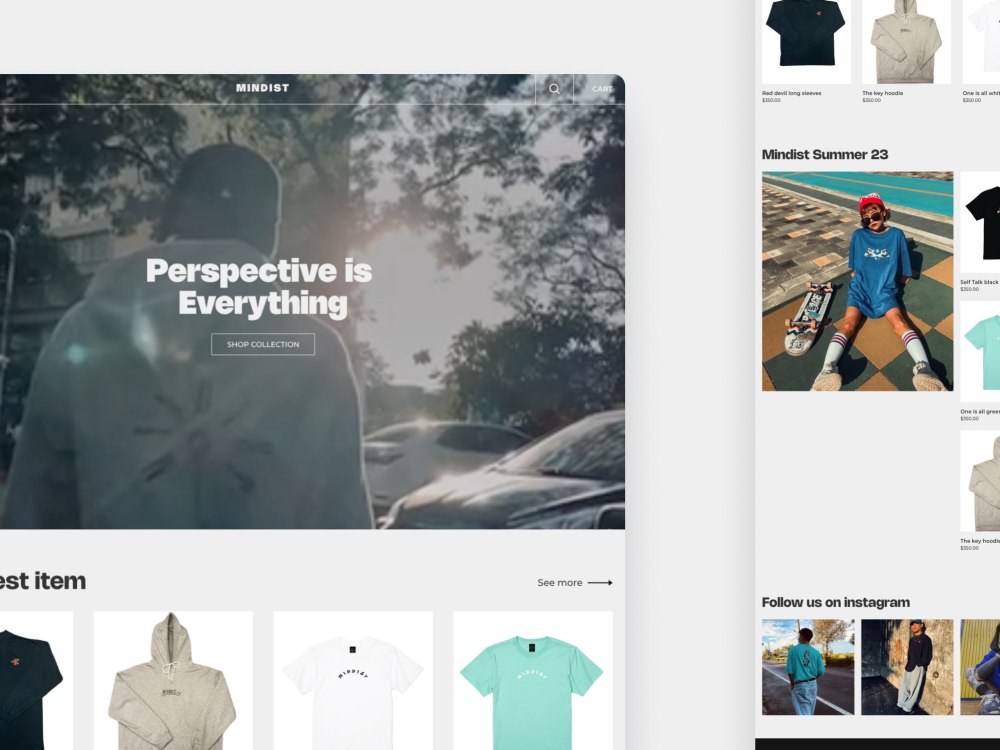Click 'The key hoodie' product name under top image

tap(883, 93)
